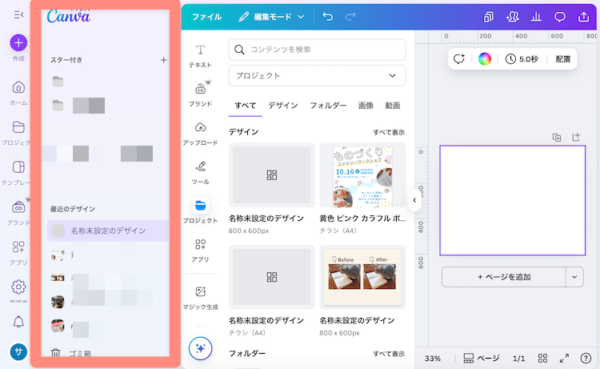Click the share upload icon in header

pos(584,16)
